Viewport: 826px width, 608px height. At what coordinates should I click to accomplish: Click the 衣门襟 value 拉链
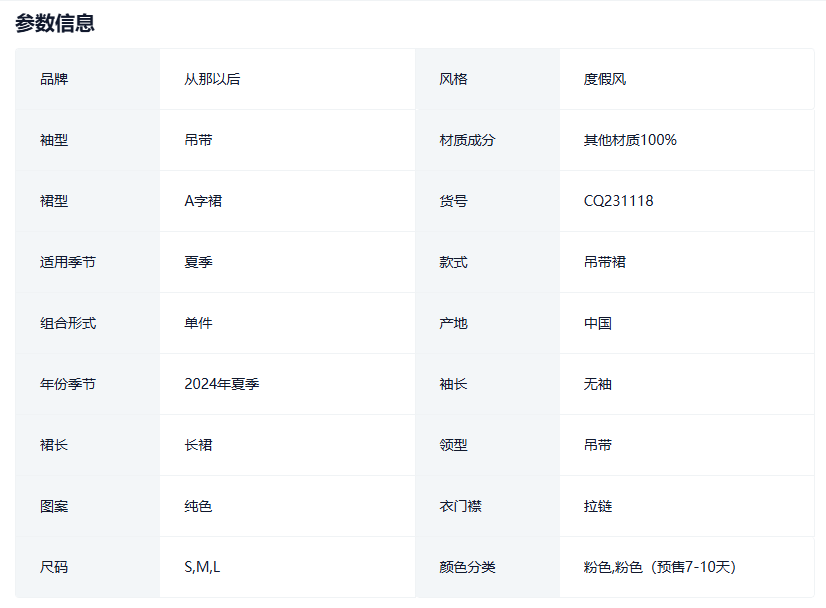point(598,506)
